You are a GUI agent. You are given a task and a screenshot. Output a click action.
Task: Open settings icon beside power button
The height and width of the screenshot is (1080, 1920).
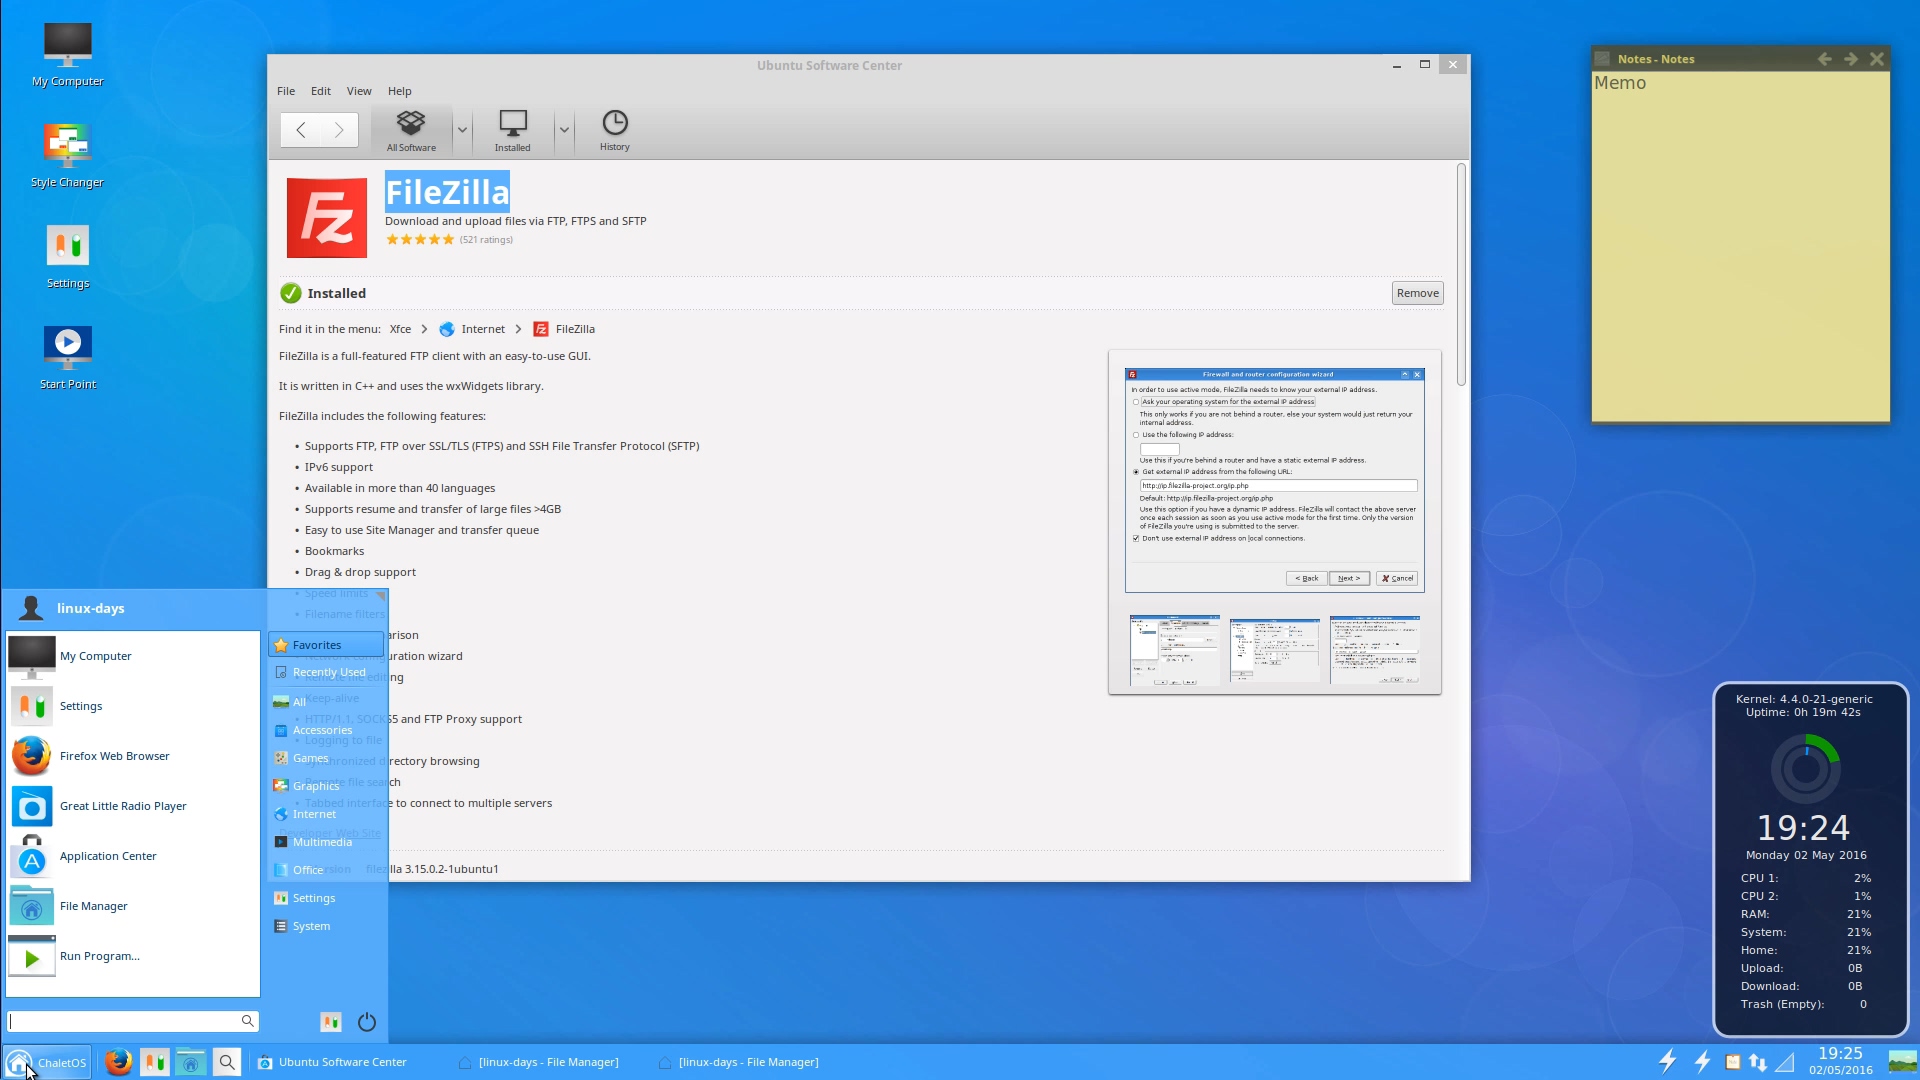331,1021
